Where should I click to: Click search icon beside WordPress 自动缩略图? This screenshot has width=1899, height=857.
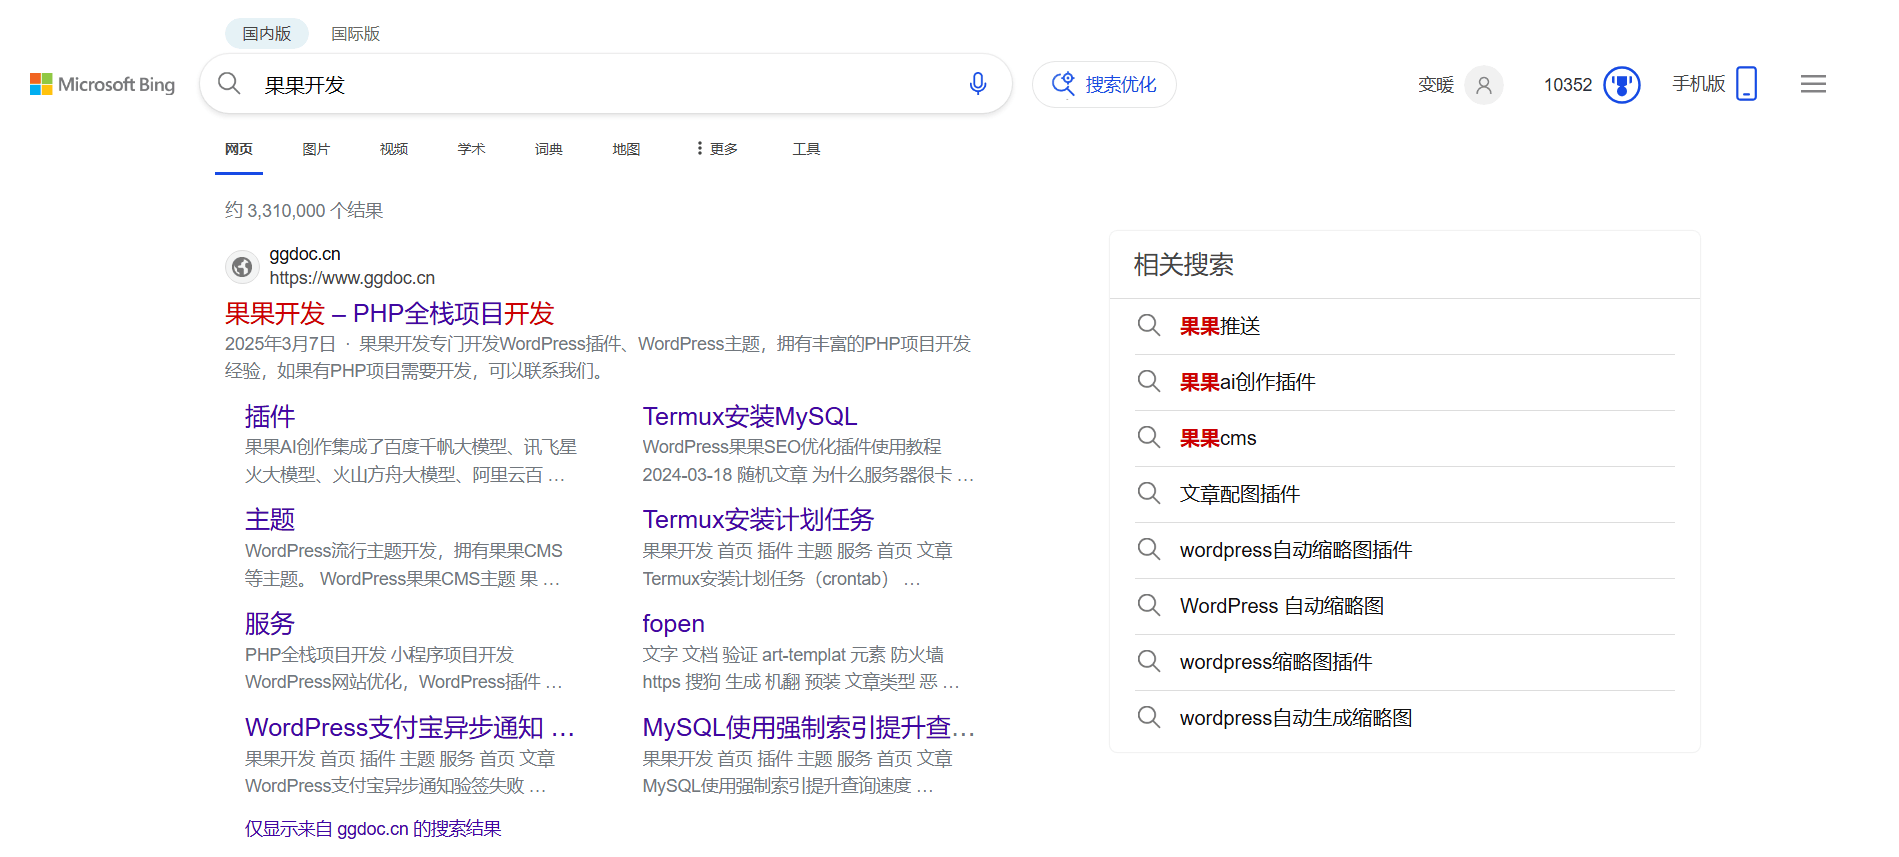pyautogui.click(x=1149, y=605)
